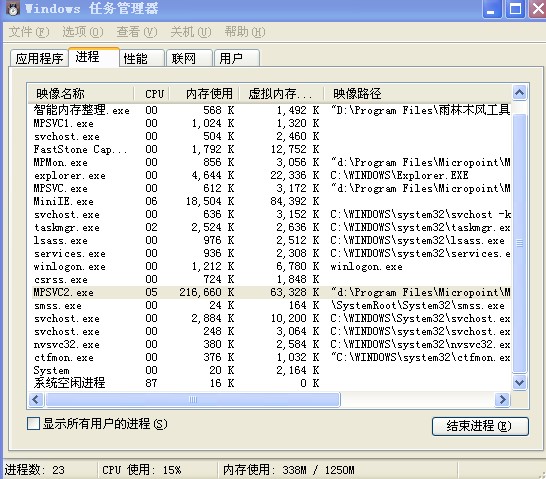The image size is (546, 479).
Task: Click the 84,392 K virtual memory value
Action: click(x=295, y=202)
